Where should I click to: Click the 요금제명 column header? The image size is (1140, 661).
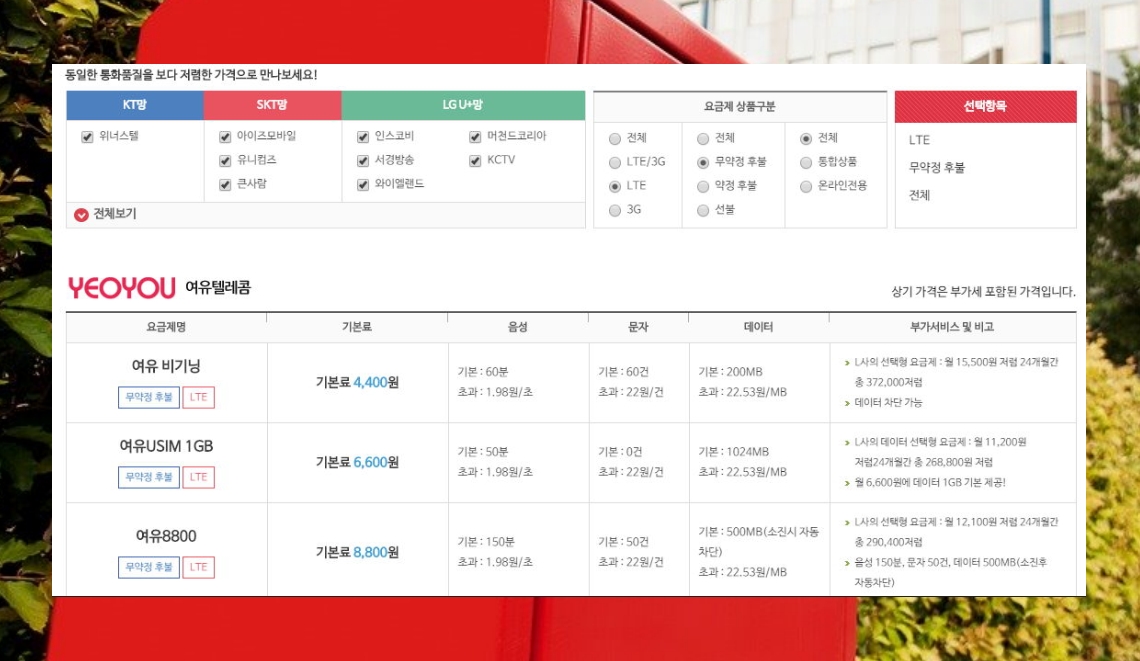tap(166, 327)
